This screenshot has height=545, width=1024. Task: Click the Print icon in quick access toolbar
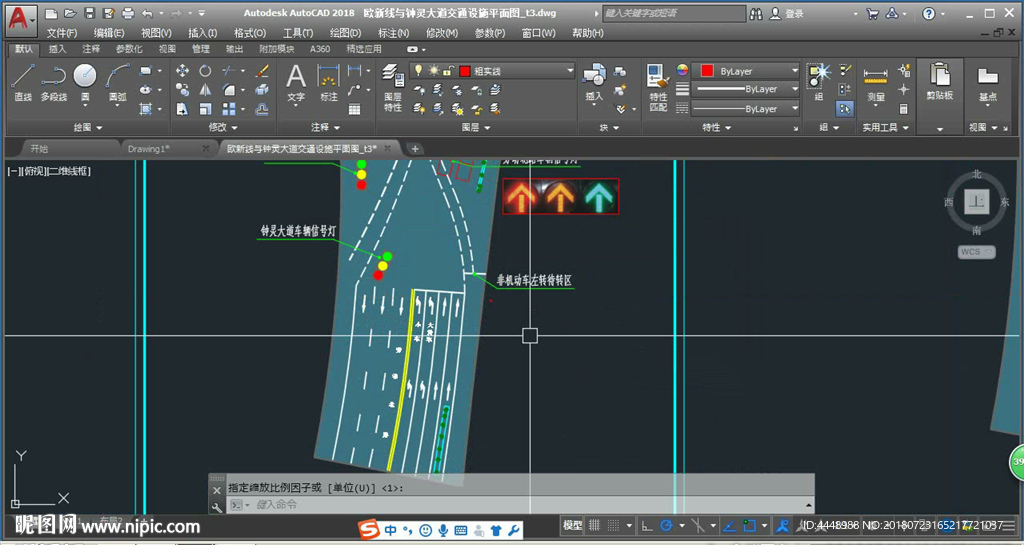(x=128, y=13)
